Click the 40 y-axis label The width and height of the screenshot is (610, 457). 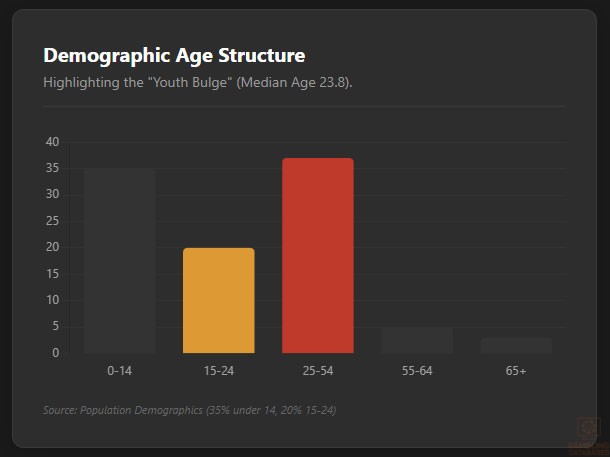53,142
